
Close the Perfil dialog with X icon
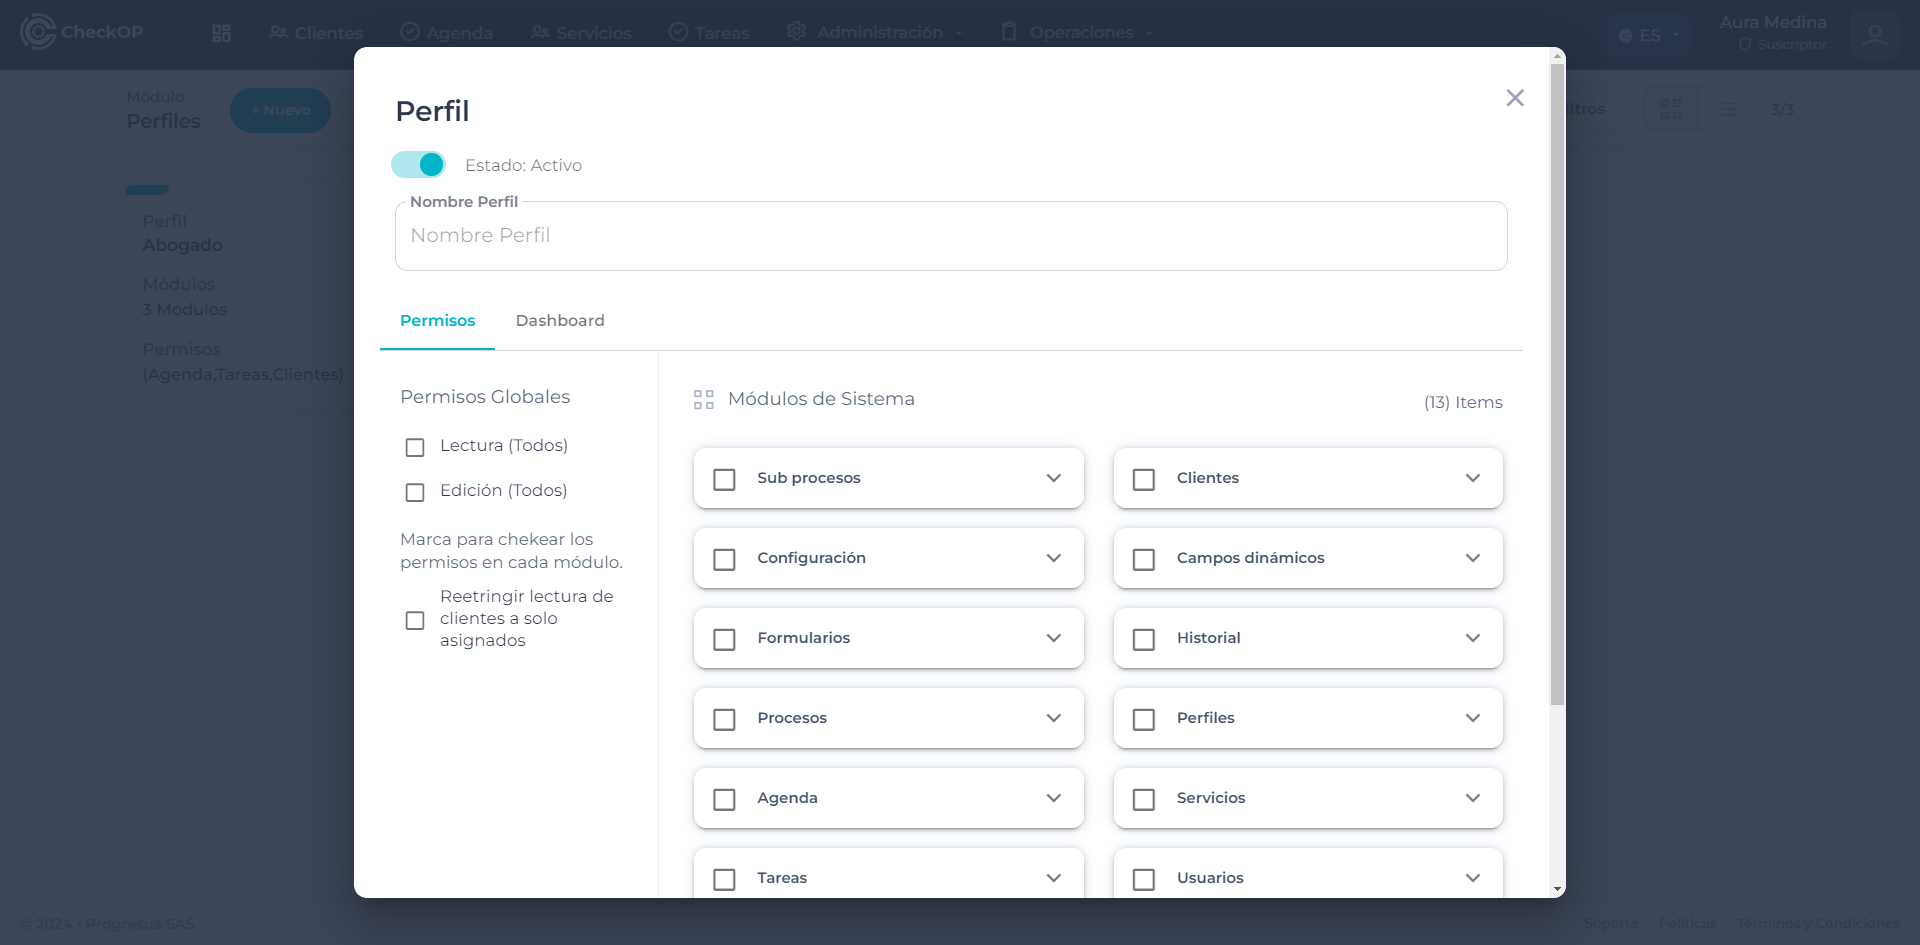pyautogui.click(x=1514, y=98)
